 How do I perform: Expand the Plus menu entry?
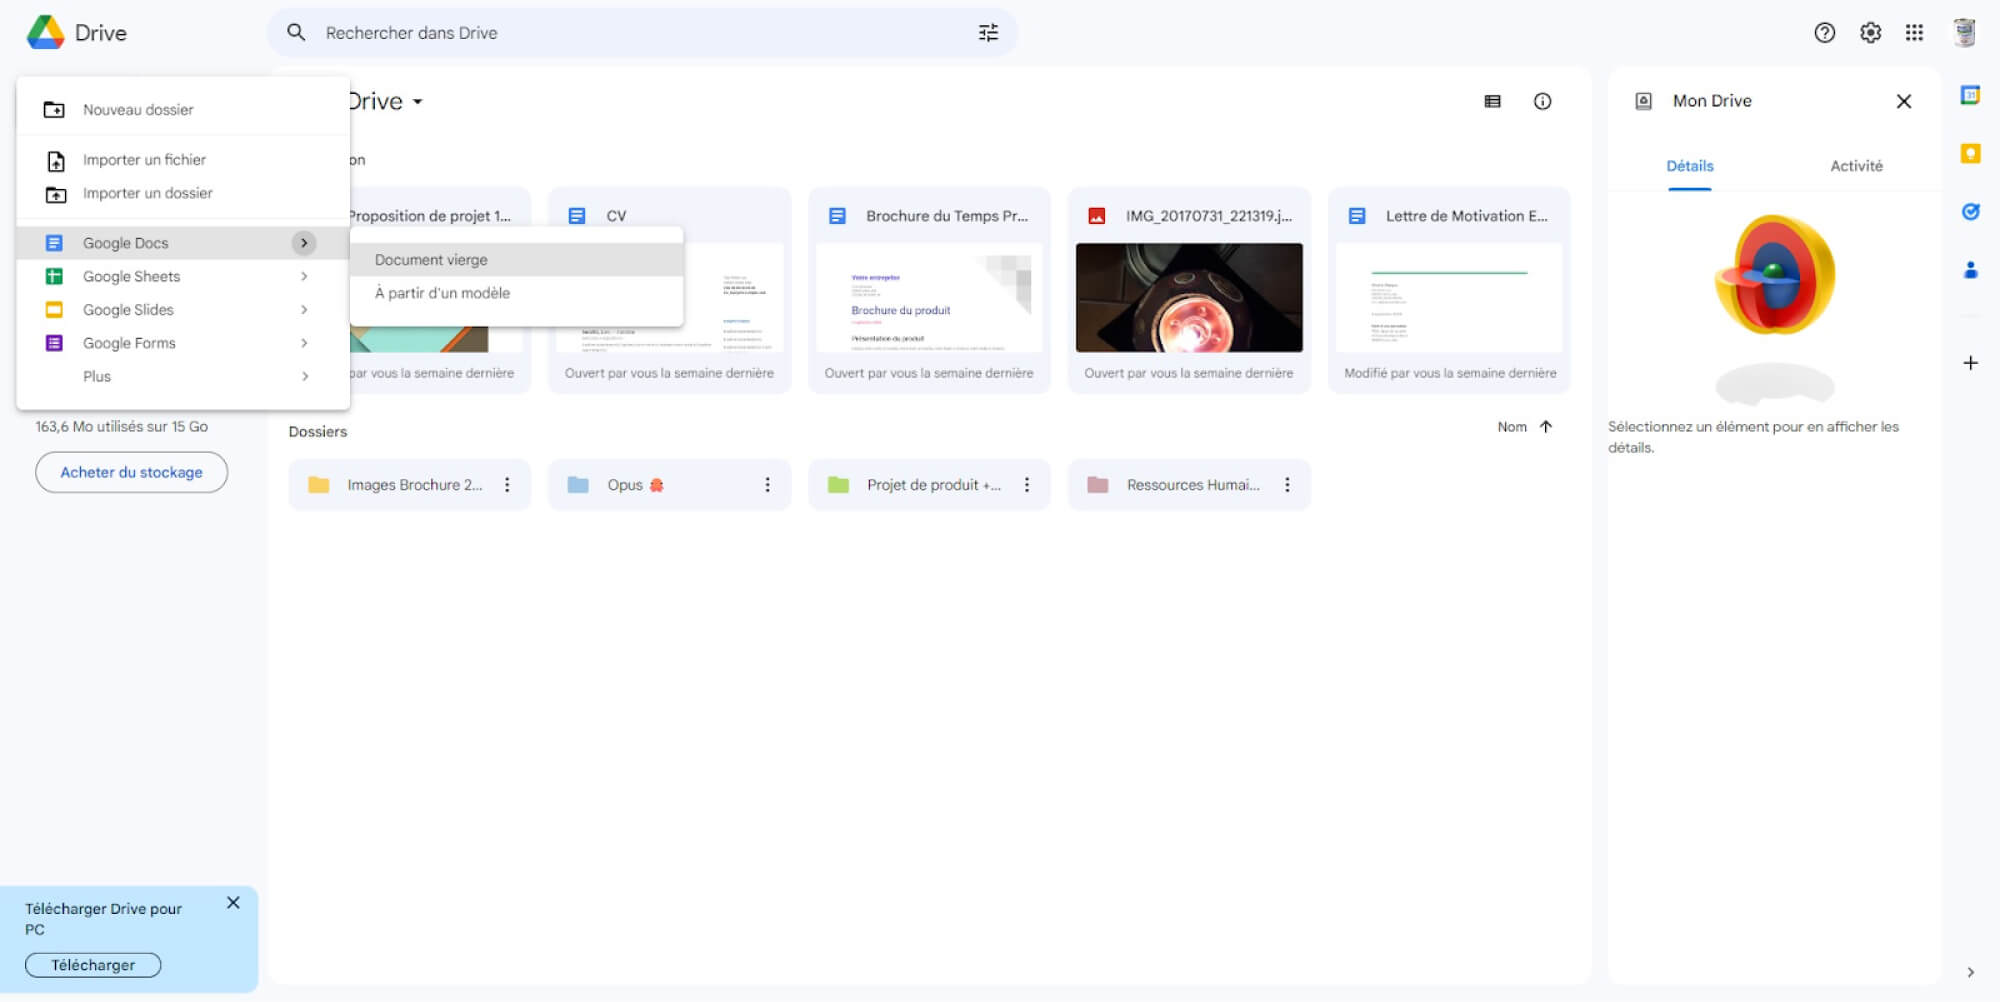tap(96, 376)
